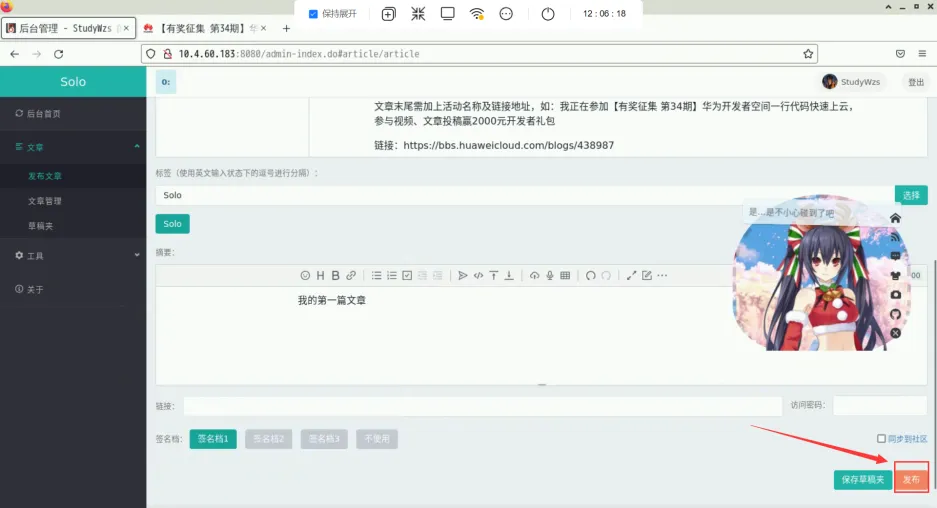Screen dimensions: 937x508
Task: Switch editing mode with pencil-square icon
Action: pyautogui.click(x=647, y=276)
